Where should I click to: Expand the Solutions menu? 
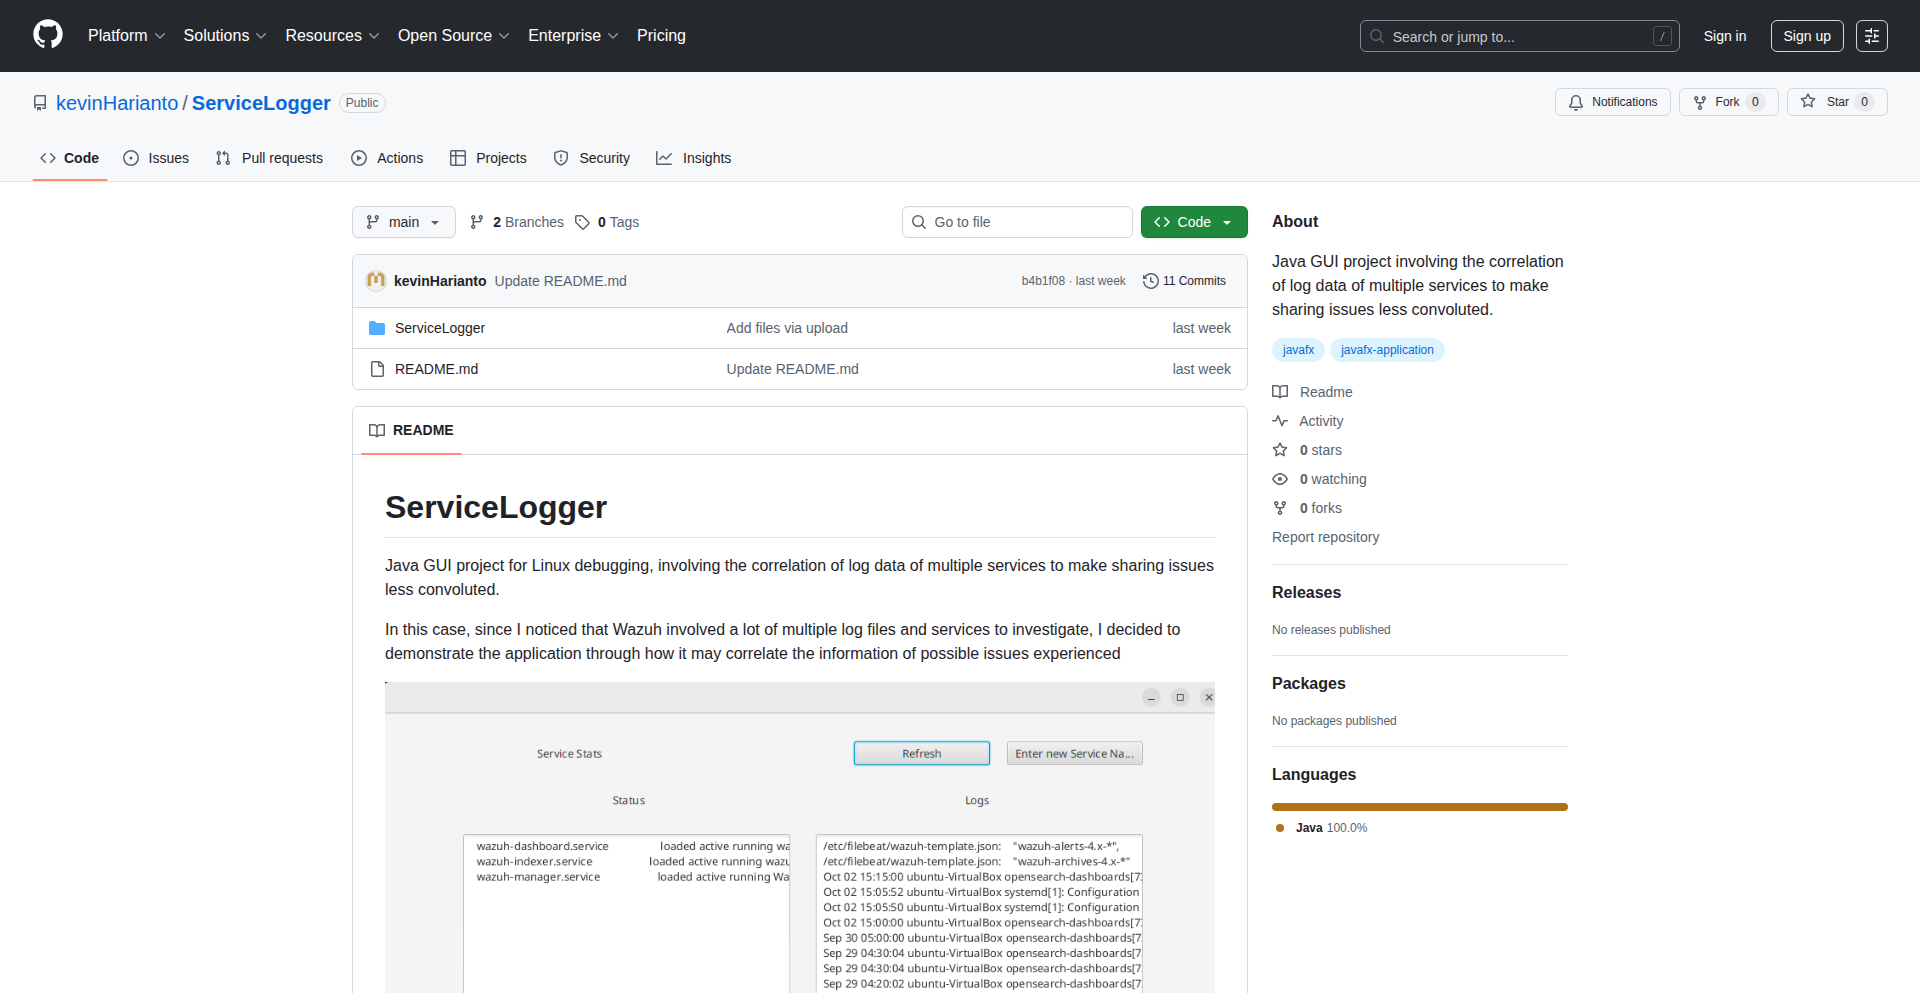pyautogui.click(x=225, y=35)
